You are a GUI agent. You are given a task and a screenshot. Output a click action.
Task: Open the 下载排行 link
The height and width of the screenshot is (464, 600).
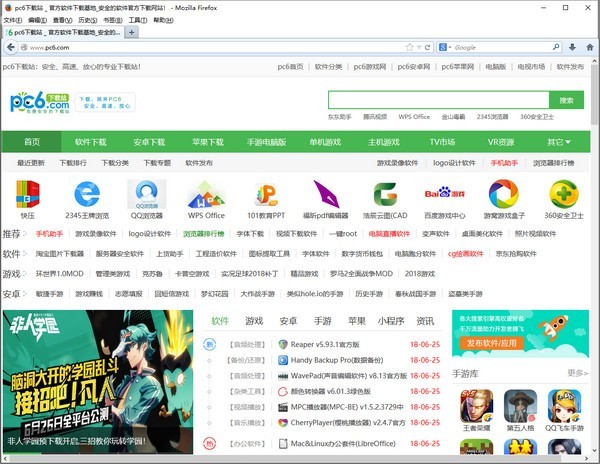(73, 163)
